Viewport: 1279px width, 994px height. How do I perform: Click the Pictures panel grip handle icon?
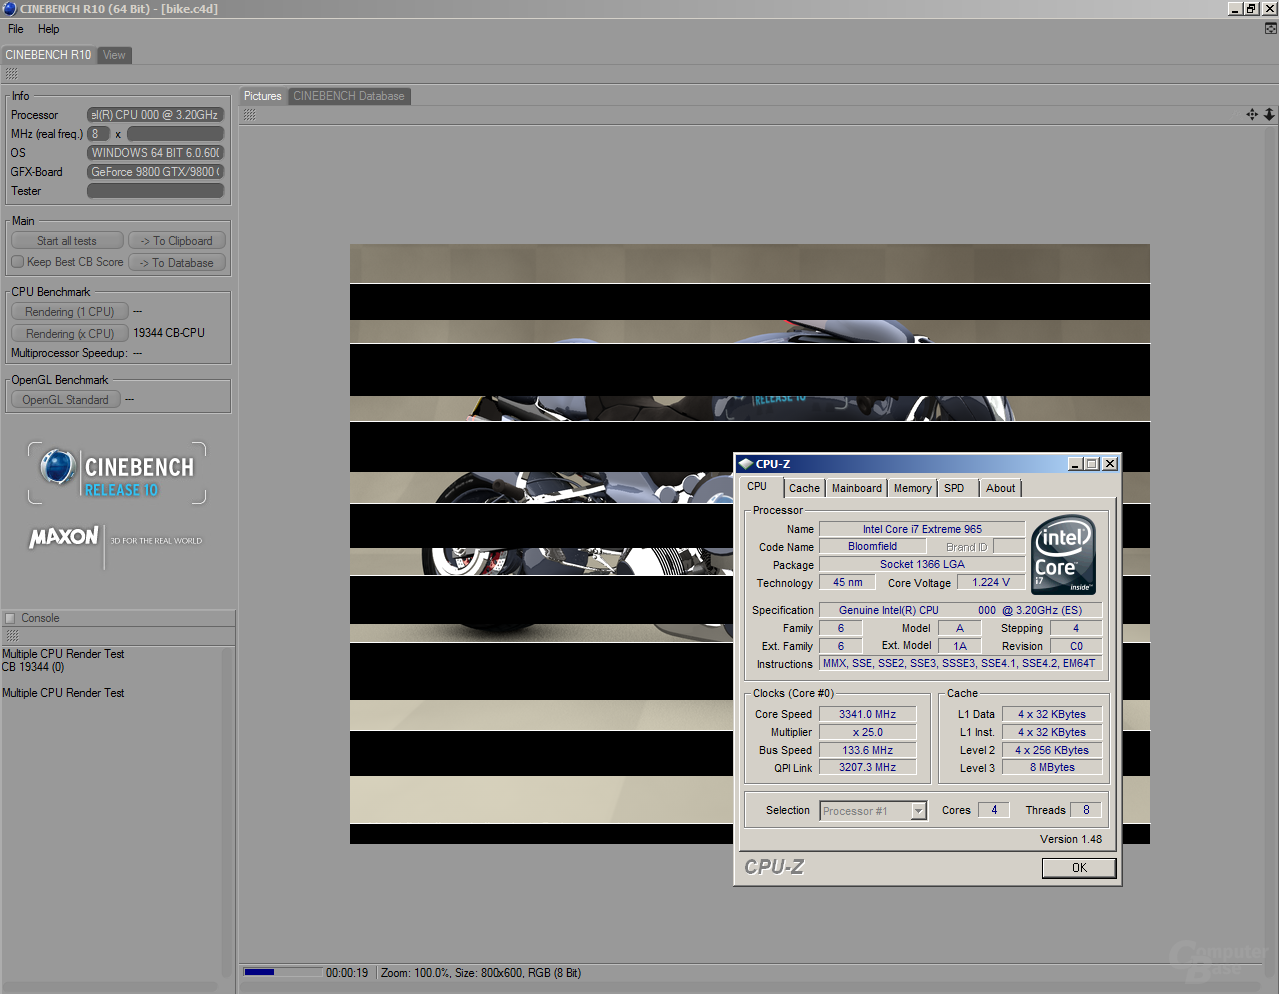pyautogui.click(x=249, y=115)
